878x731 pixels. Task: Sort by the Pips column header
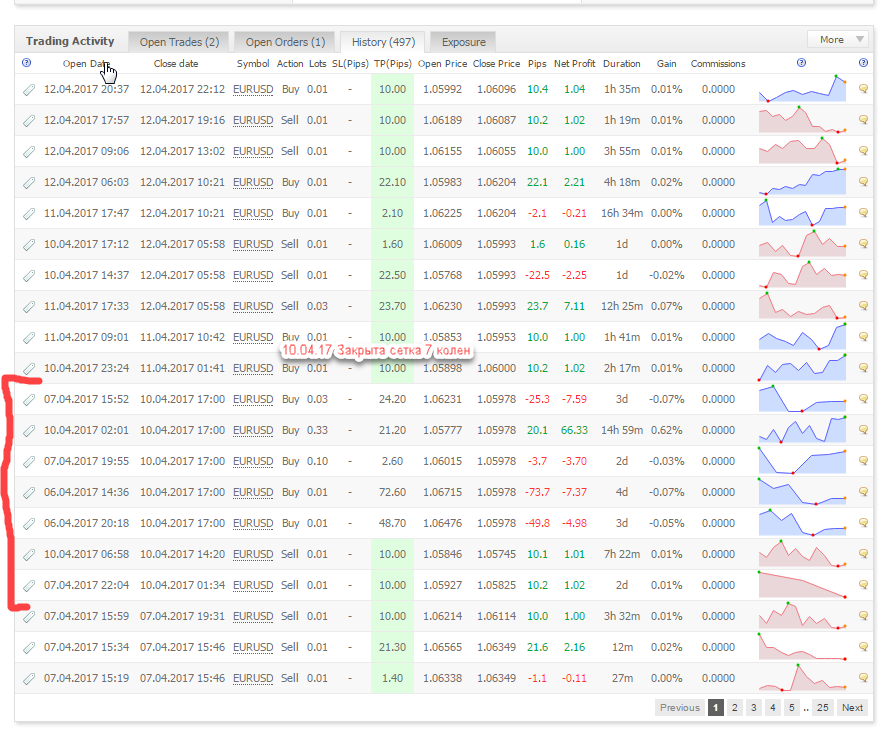pyautogui.click(x=537, y=63)
